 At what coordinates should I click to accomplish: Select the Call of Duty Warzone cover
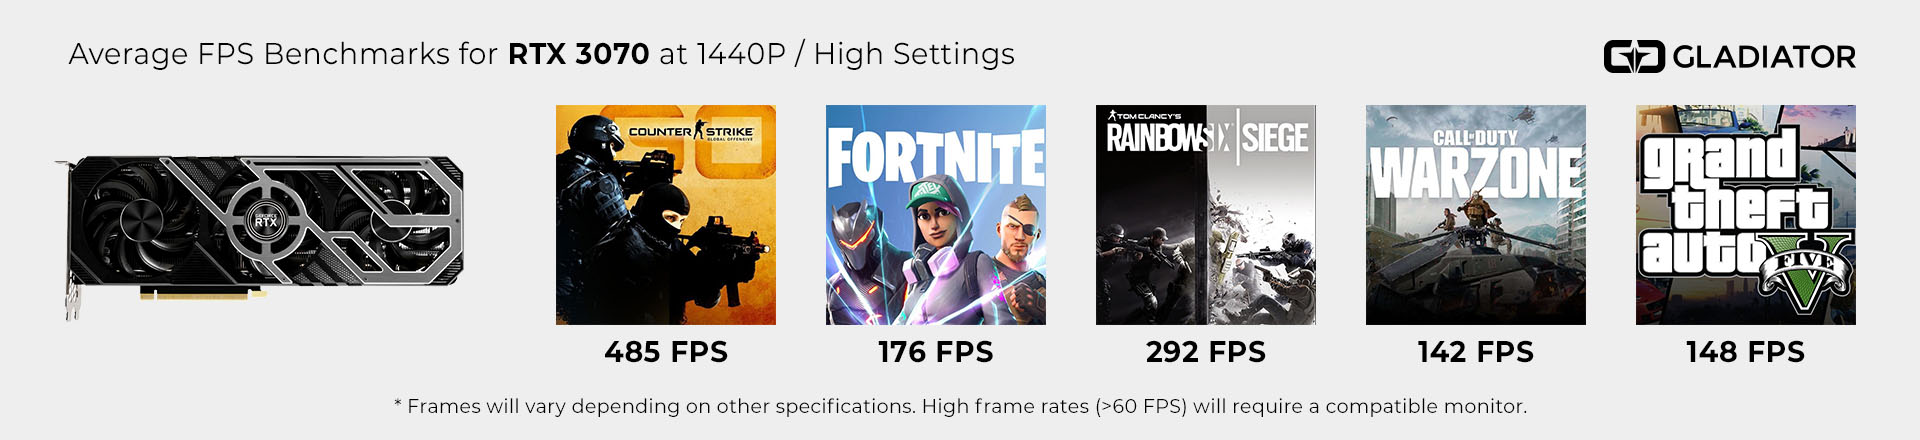click(x=1476, y=215)
